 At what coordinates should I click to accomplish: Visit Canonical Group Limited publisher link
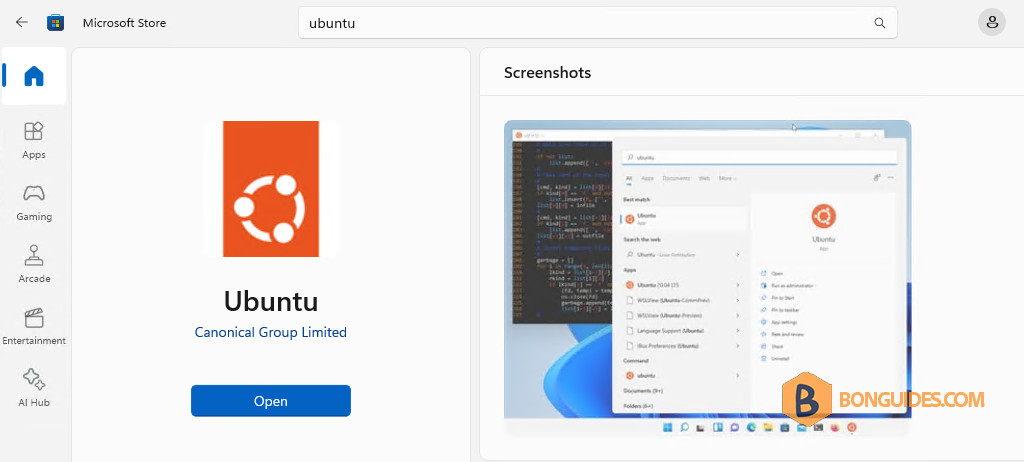pos(270,332)
